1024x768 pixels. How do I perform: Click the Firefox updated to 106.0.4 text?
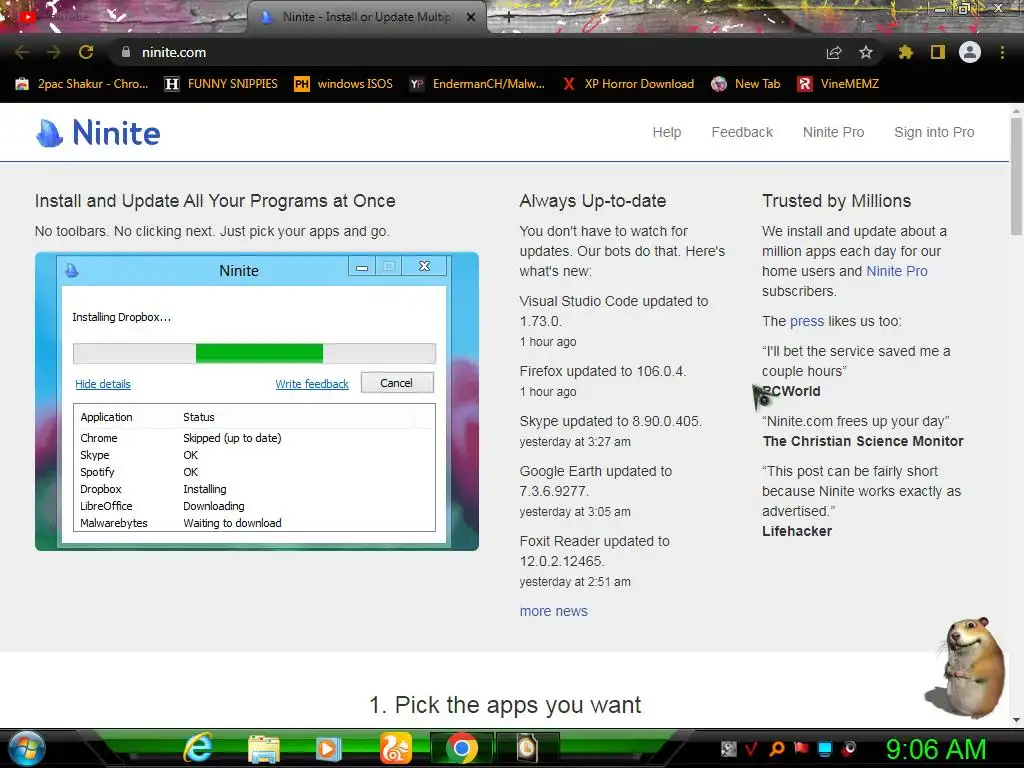603,371
